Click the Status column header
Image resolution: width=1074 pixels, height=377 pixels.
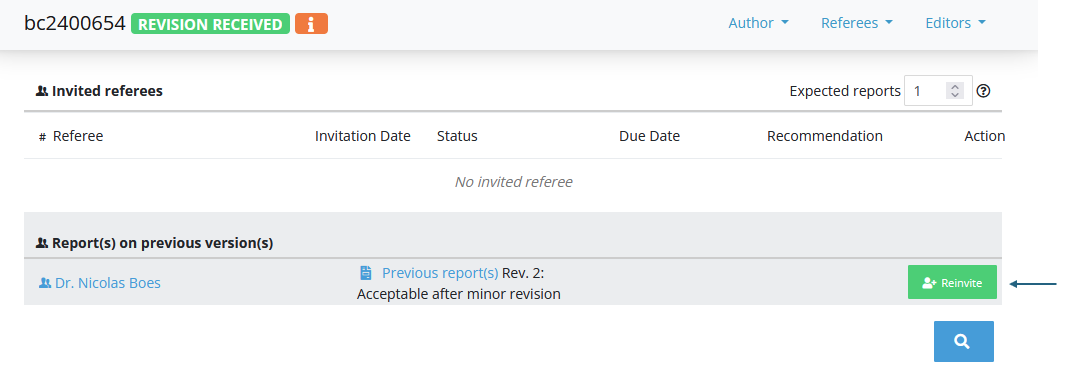click(457, 136)
